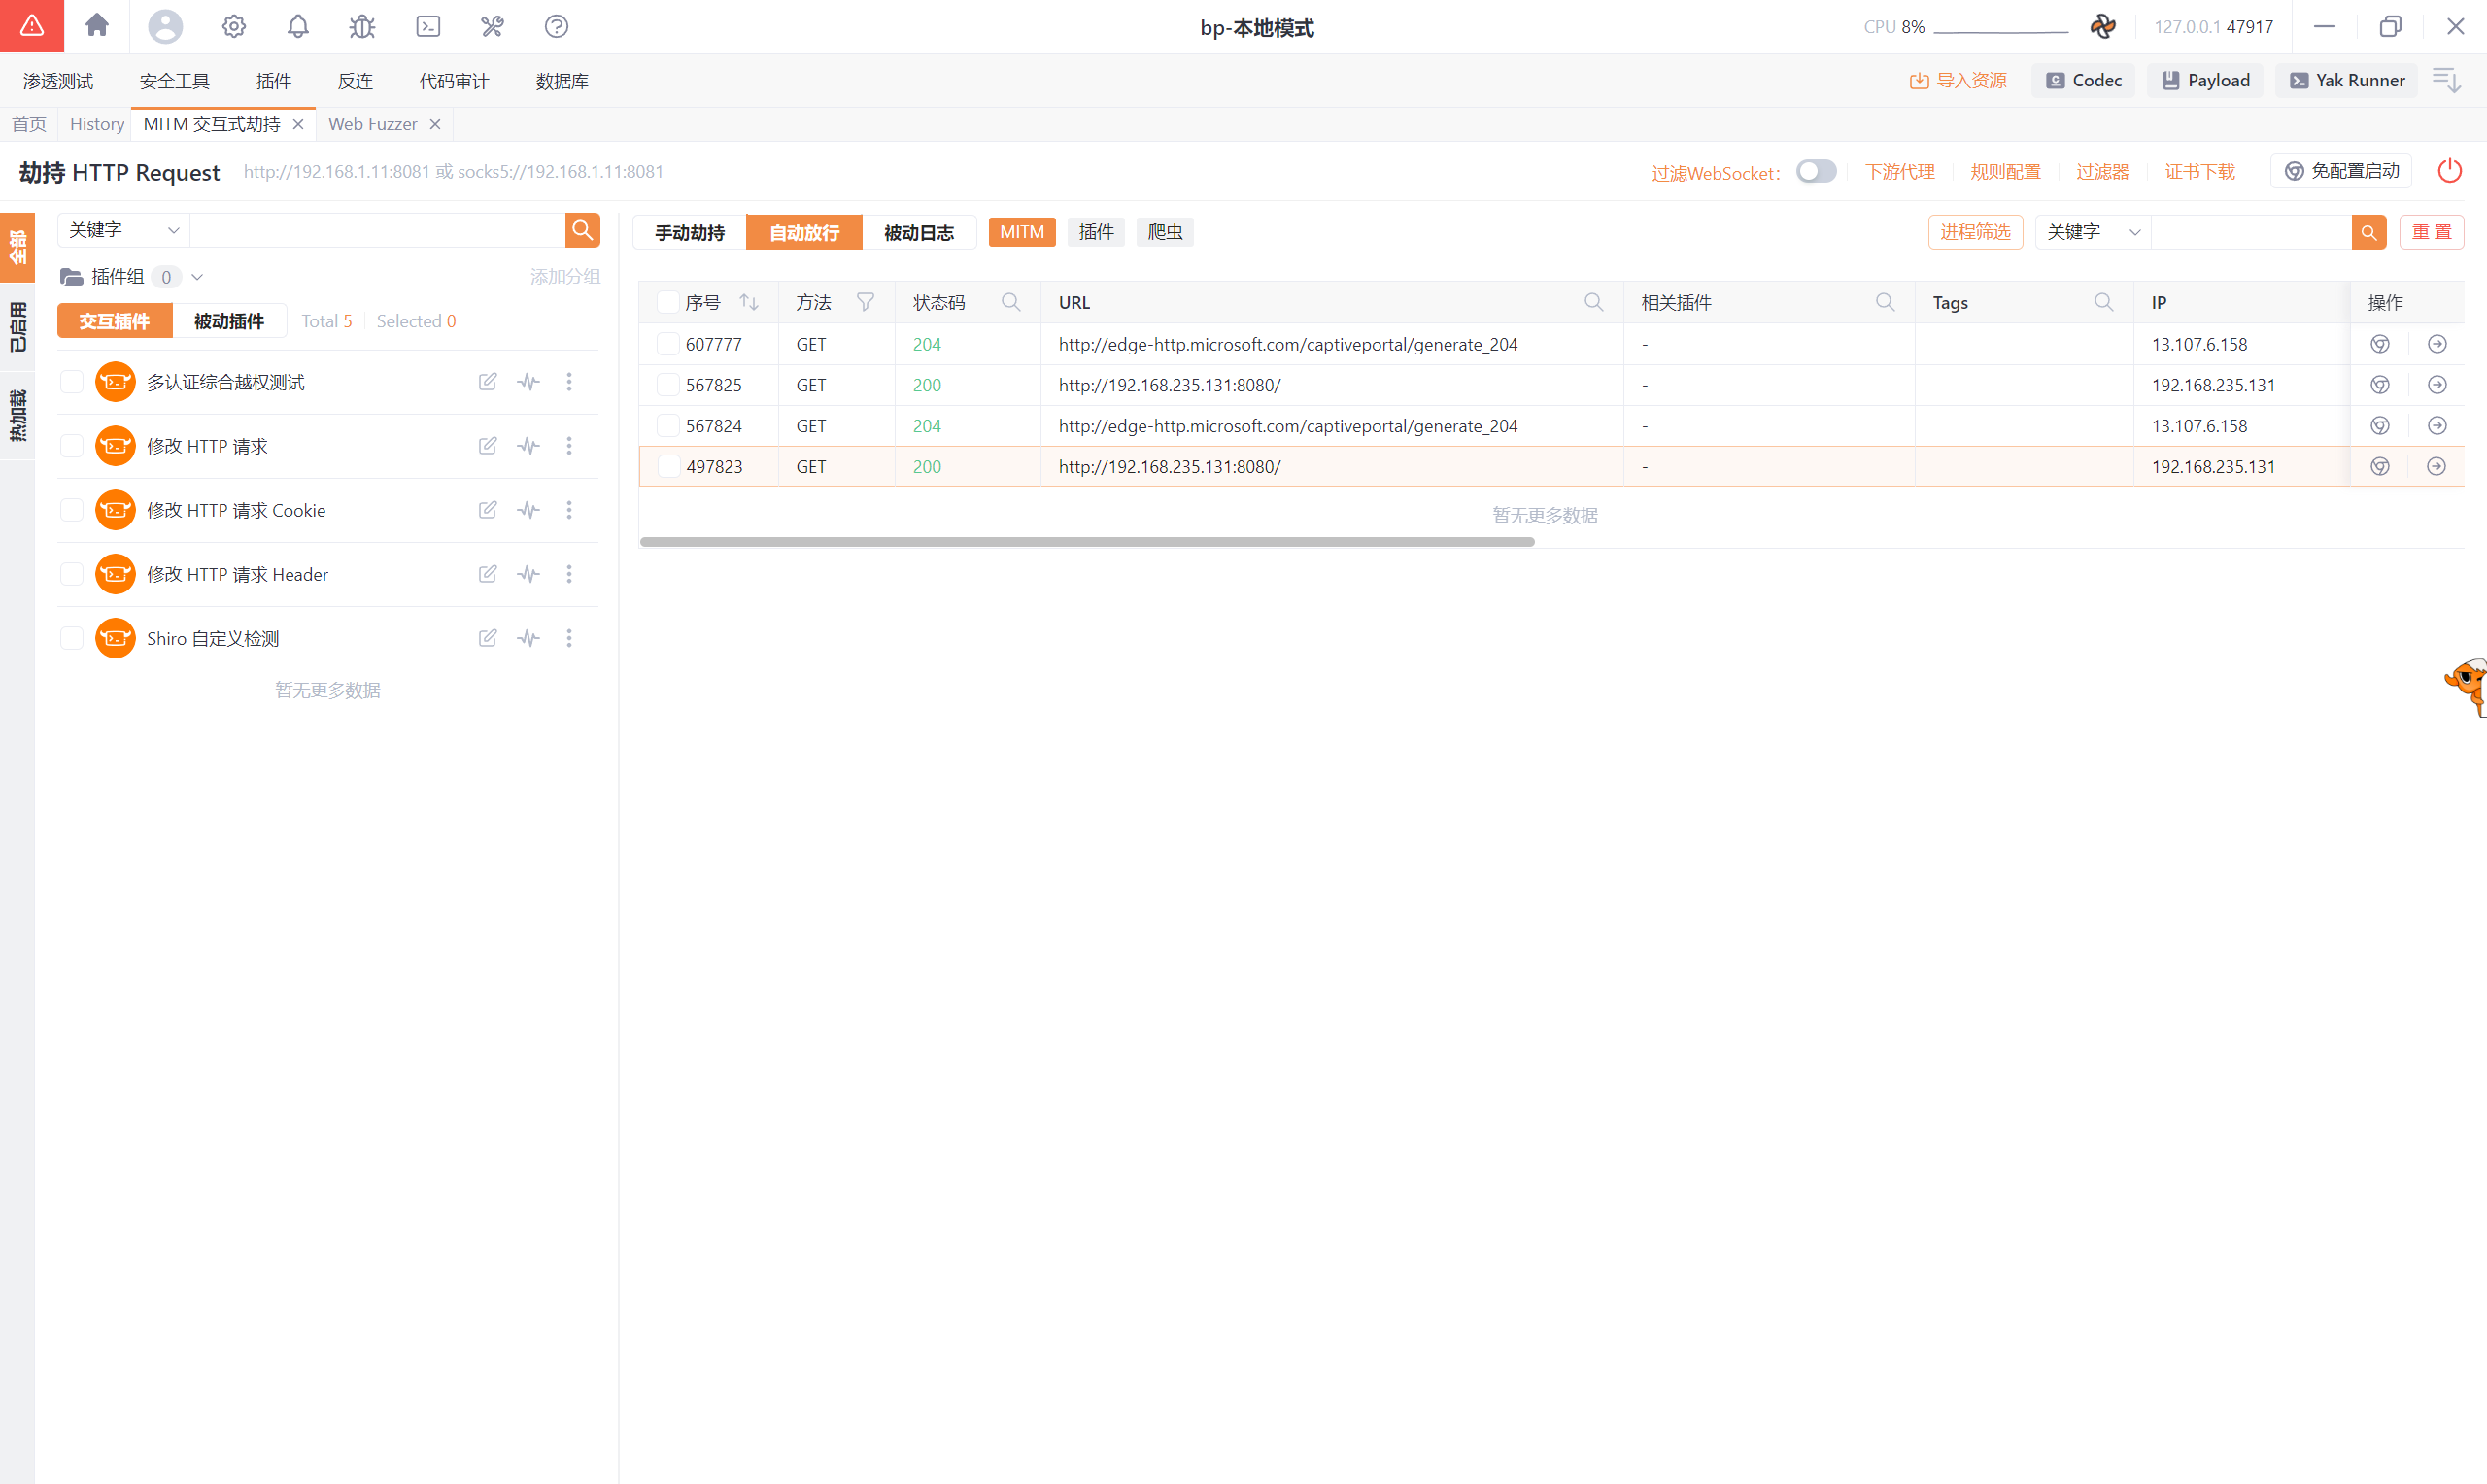This screenshot has height=1484, width=2487.
Task: Open left 关键字 search type dropdown
Action: click(x=124, y=230)
